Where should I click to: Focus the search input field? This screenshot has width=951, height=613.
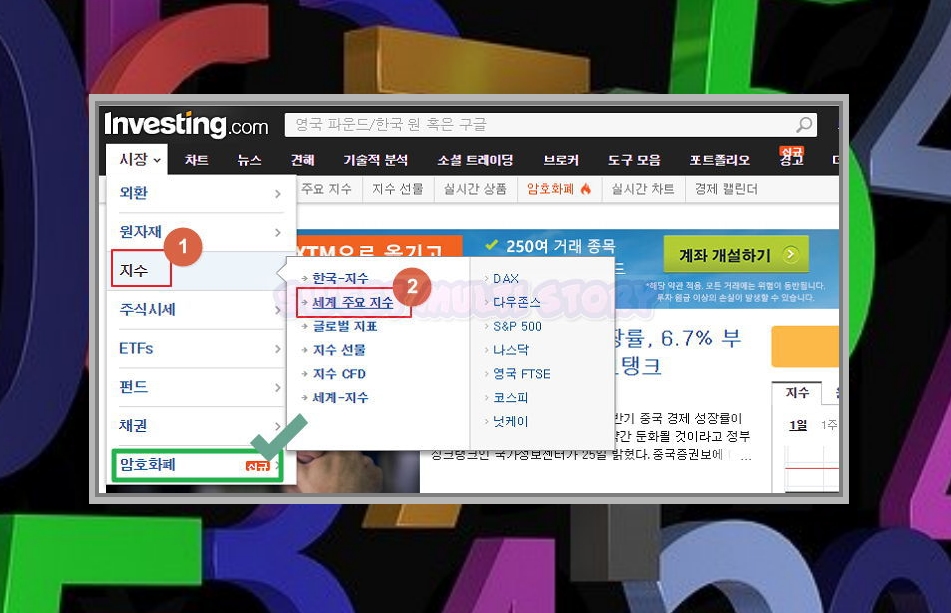[551, 125]
